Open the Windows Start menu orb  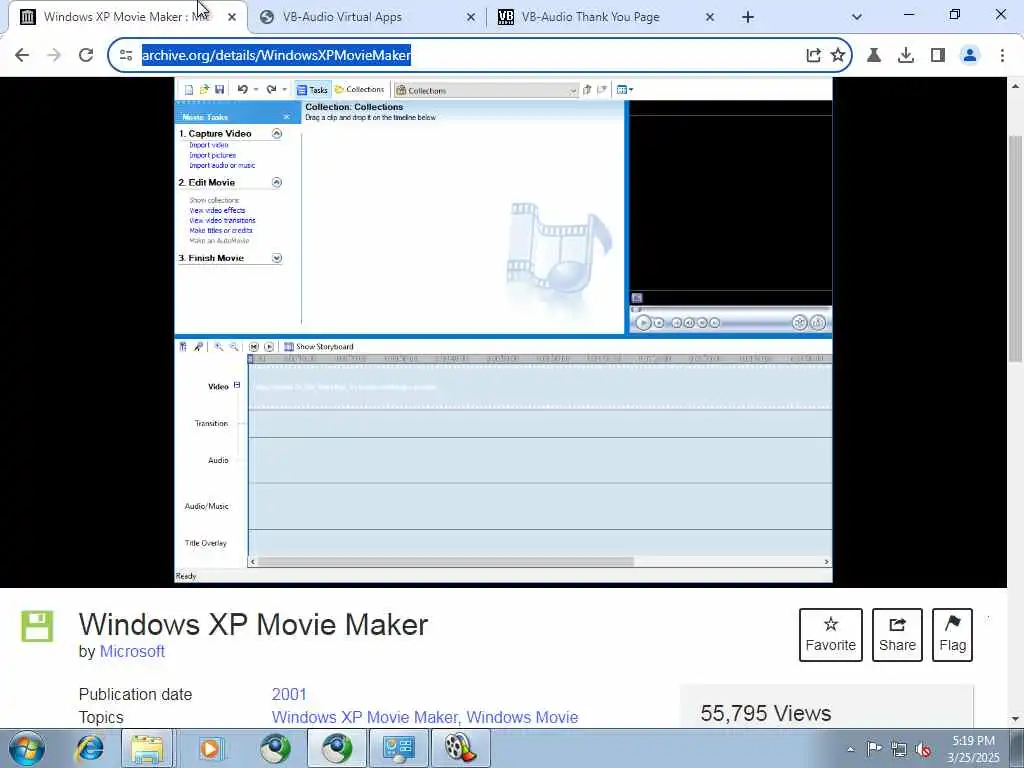tap(27, 748)
